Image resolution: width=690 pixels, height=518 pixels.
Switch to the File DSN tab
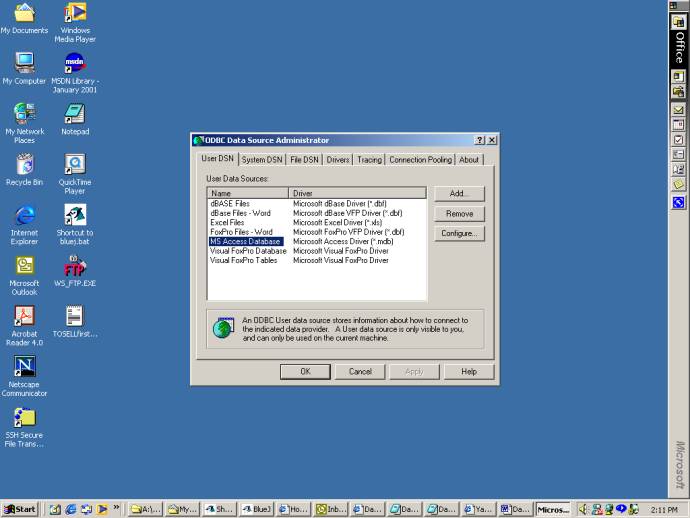304,160
